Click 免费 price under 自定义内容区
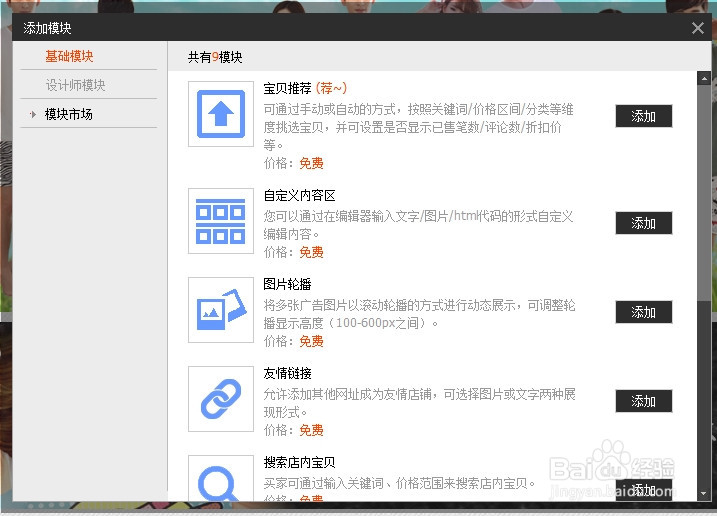The height and width of the screenshot is (516, 717). (311, 252)
